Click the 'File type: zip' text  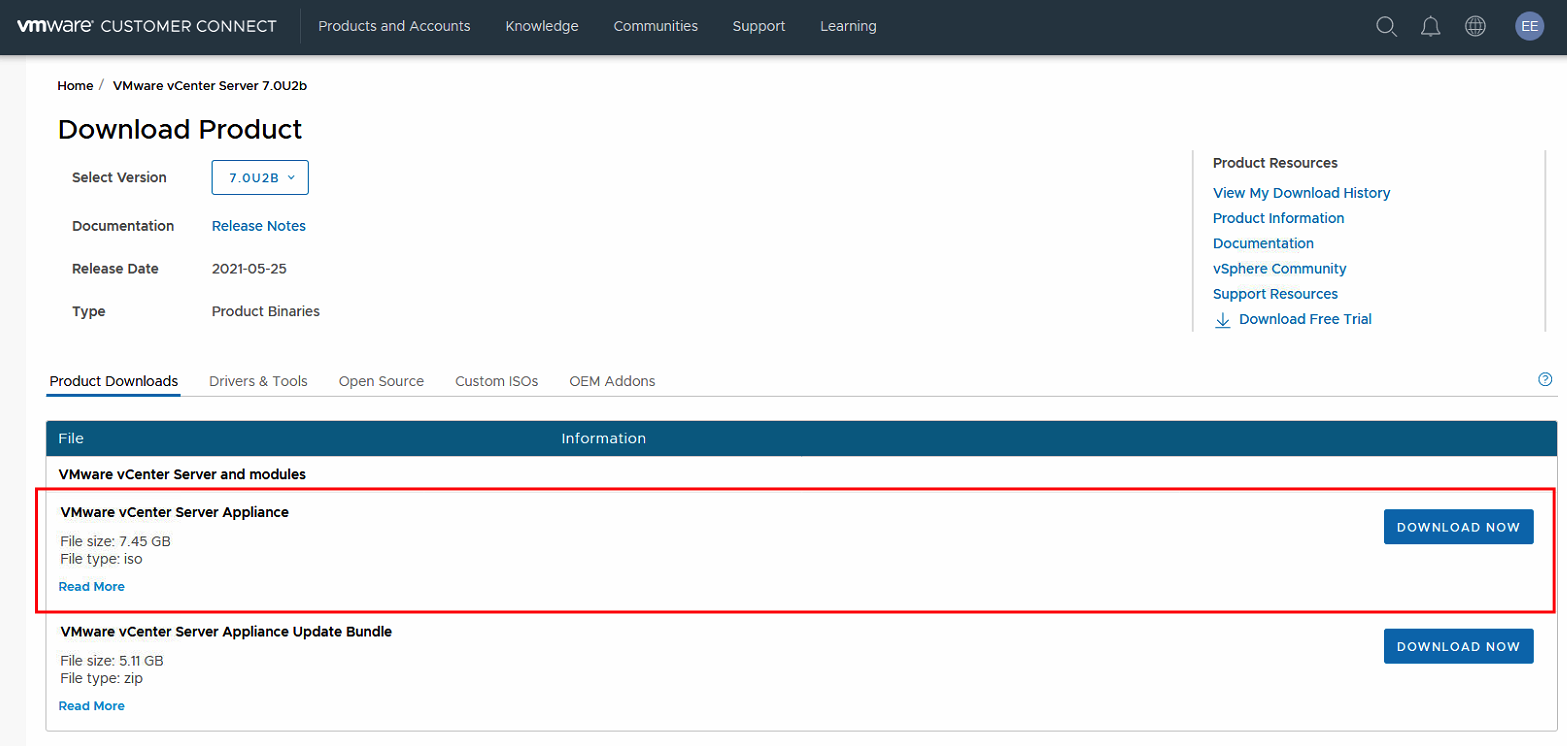coord(101,678)
